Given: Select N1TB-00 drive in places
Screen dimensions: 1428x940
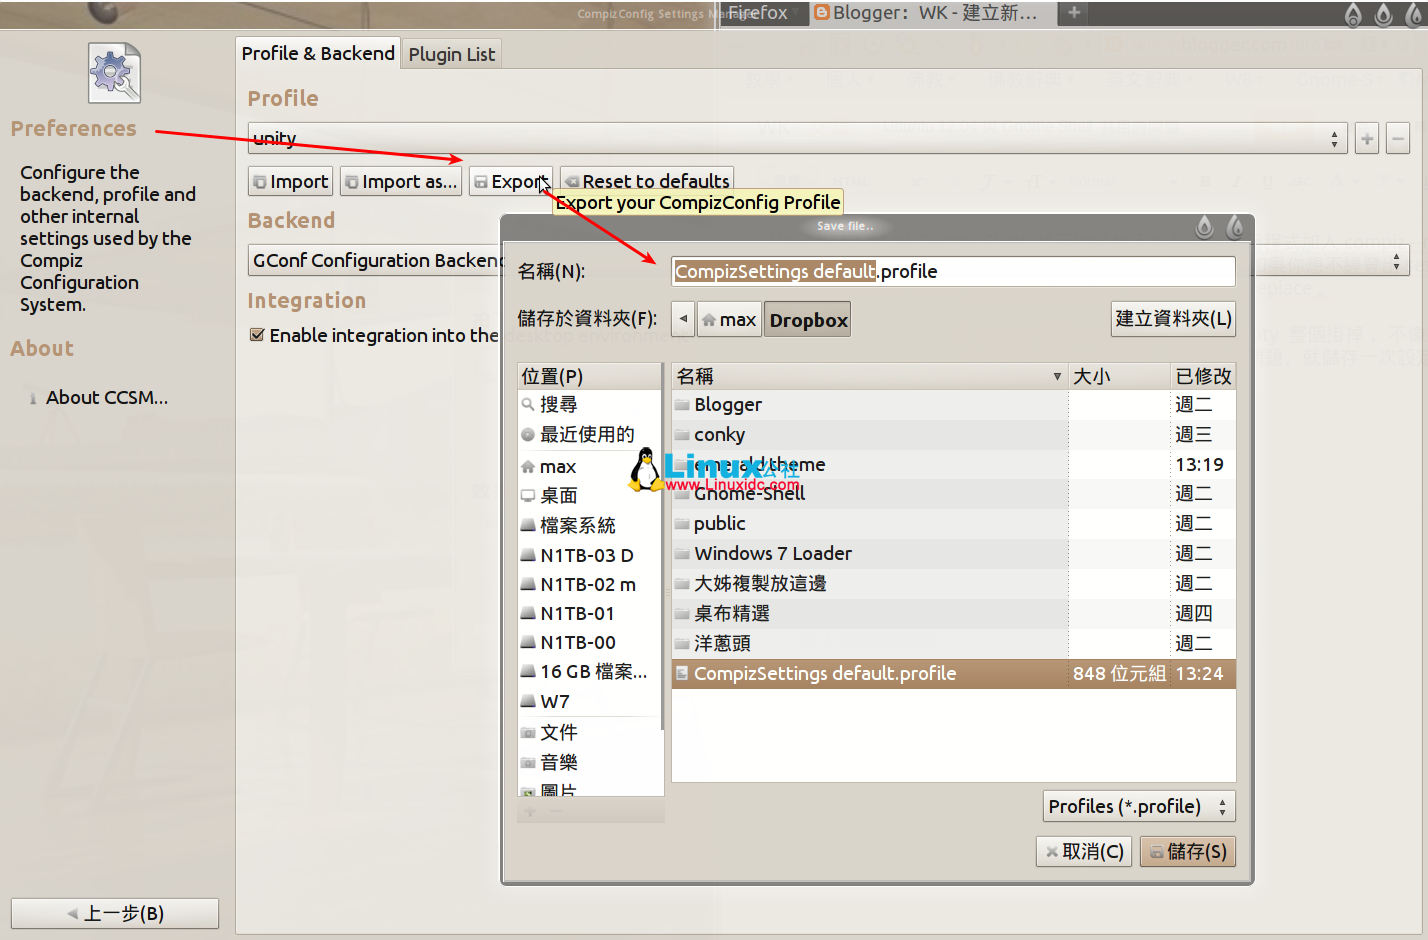Looking at the screenshot, I should click(x=590, y=642).
